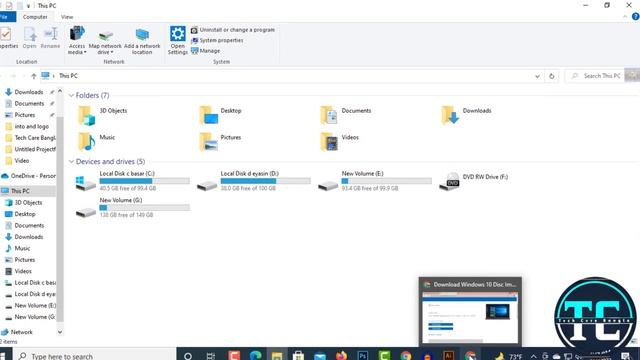Open Photoshop from the taskbar

(x=362, y=356)
